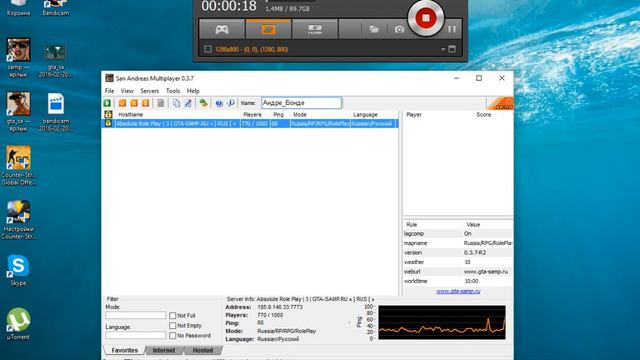This screenshot has height=360, width=640.
Task: Open the gta_sa 2016-02-20 desktop file
Action: 56,60
